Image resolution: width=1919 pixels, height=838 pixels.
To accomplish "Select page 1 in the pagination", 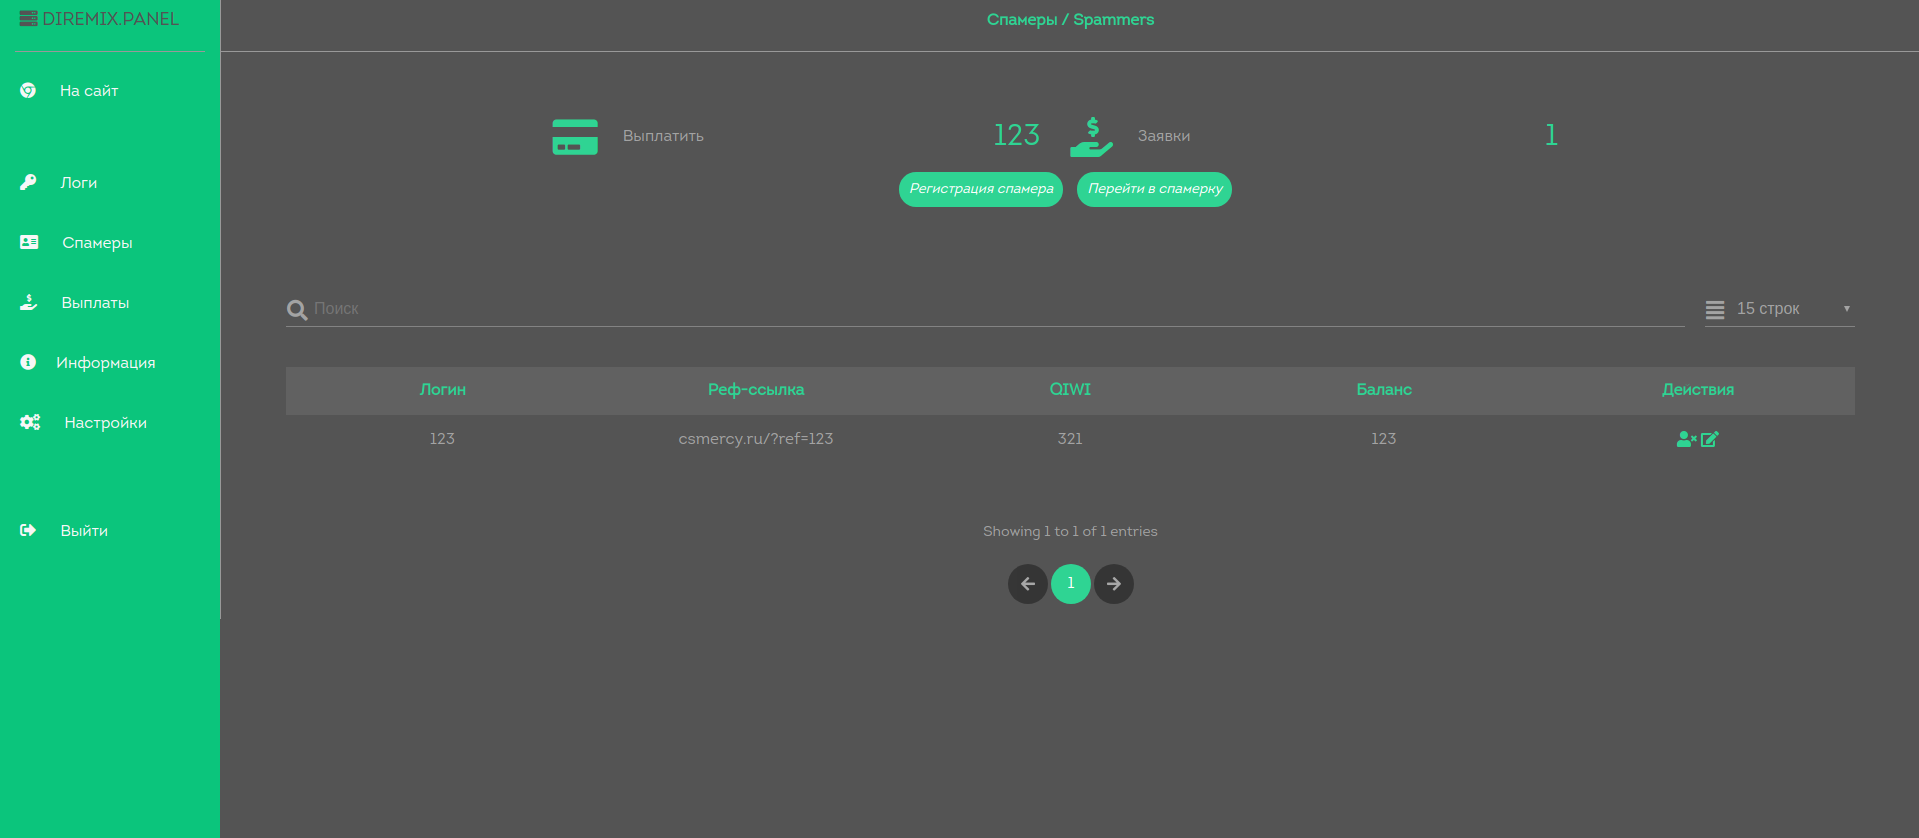I will click(1070, 584).
